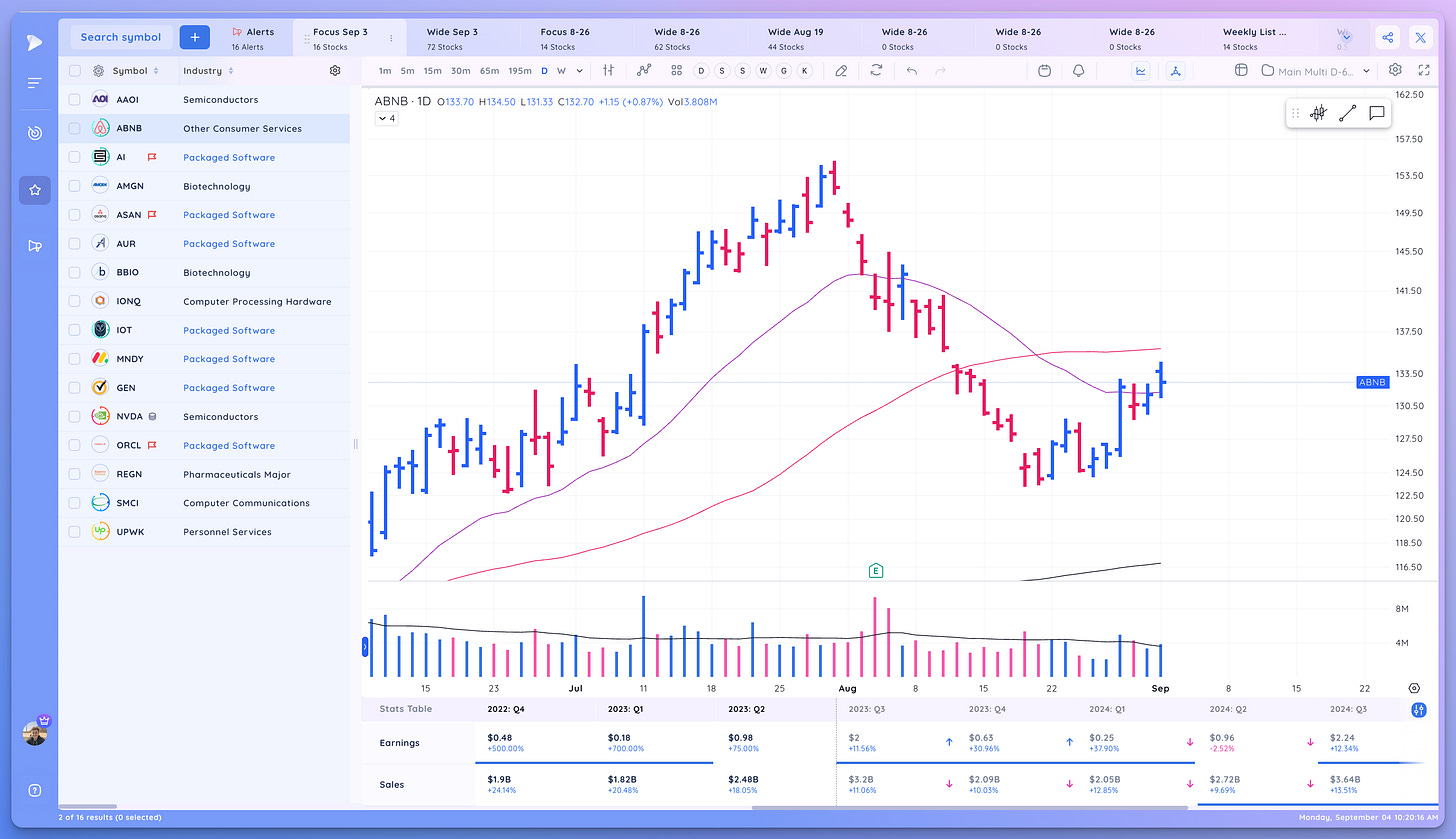Click the add new list plus button
This screenshot has width=1456, height=839.
195,37
